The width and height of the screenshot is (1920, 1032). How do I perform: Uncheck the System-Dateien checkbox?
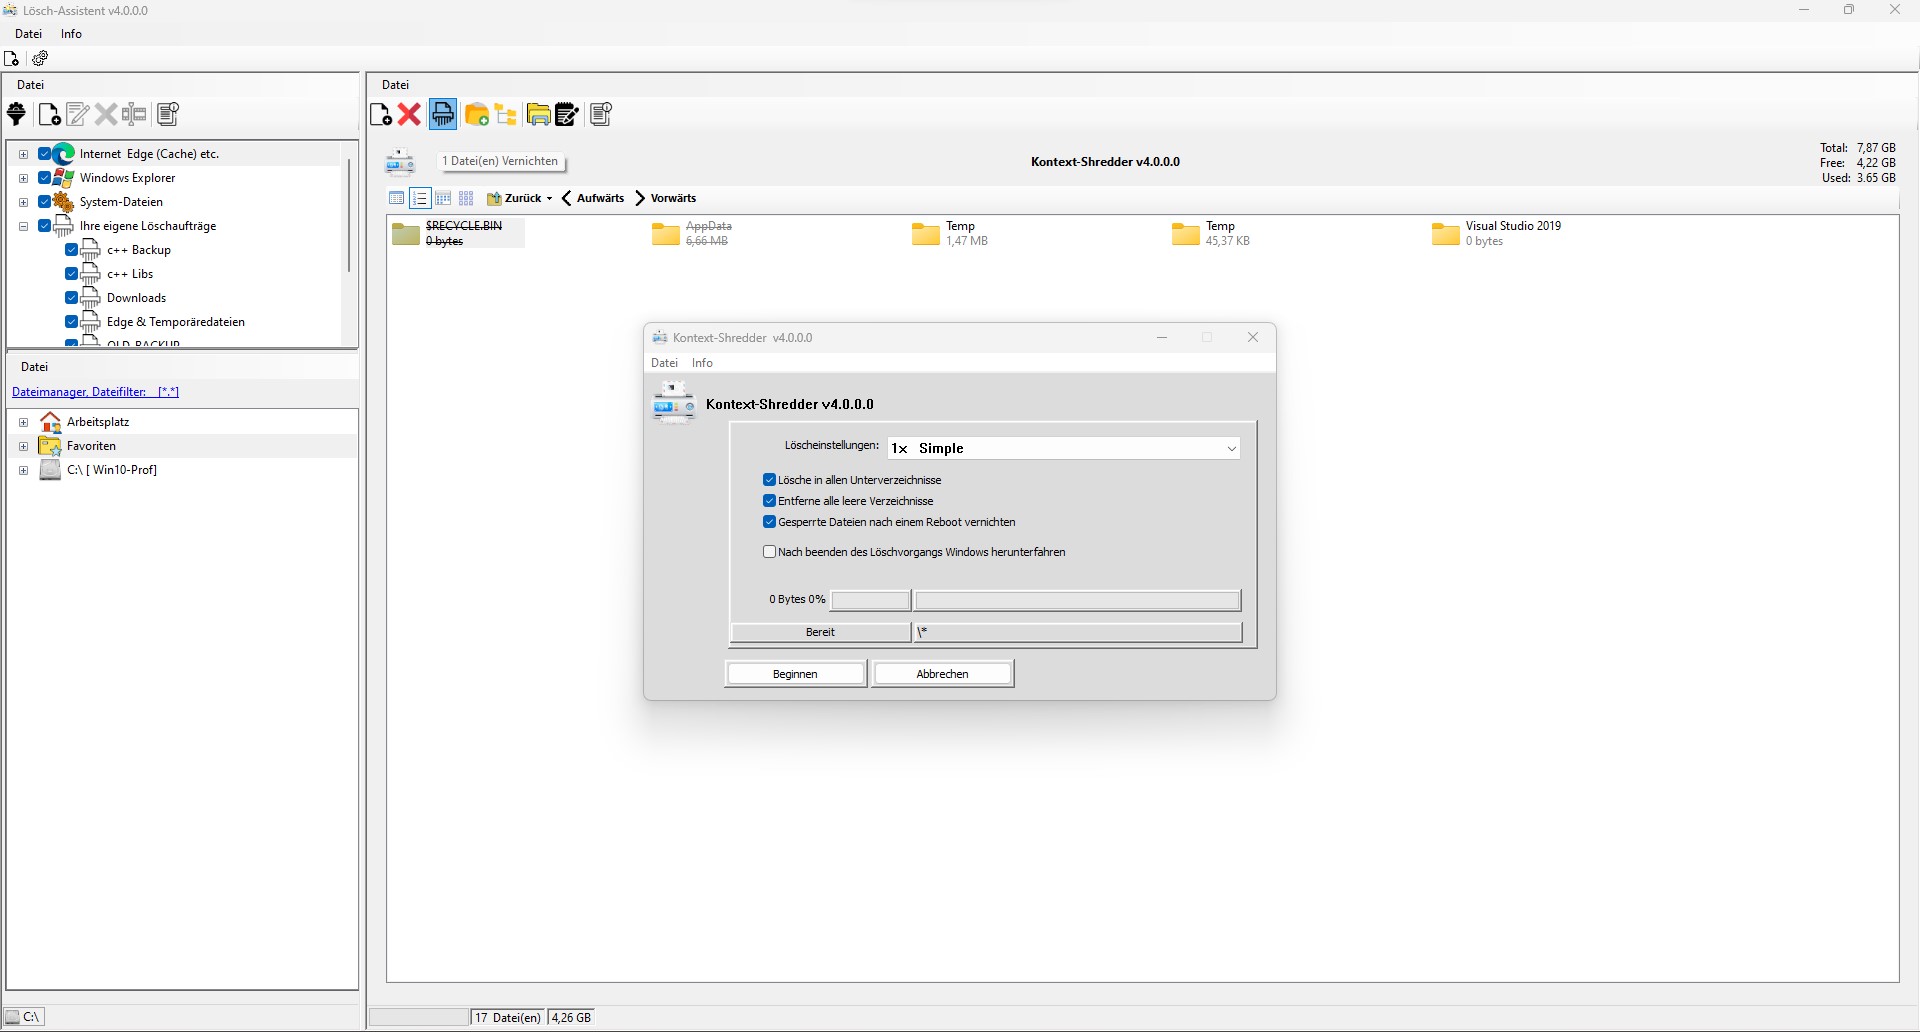[45, 202]
